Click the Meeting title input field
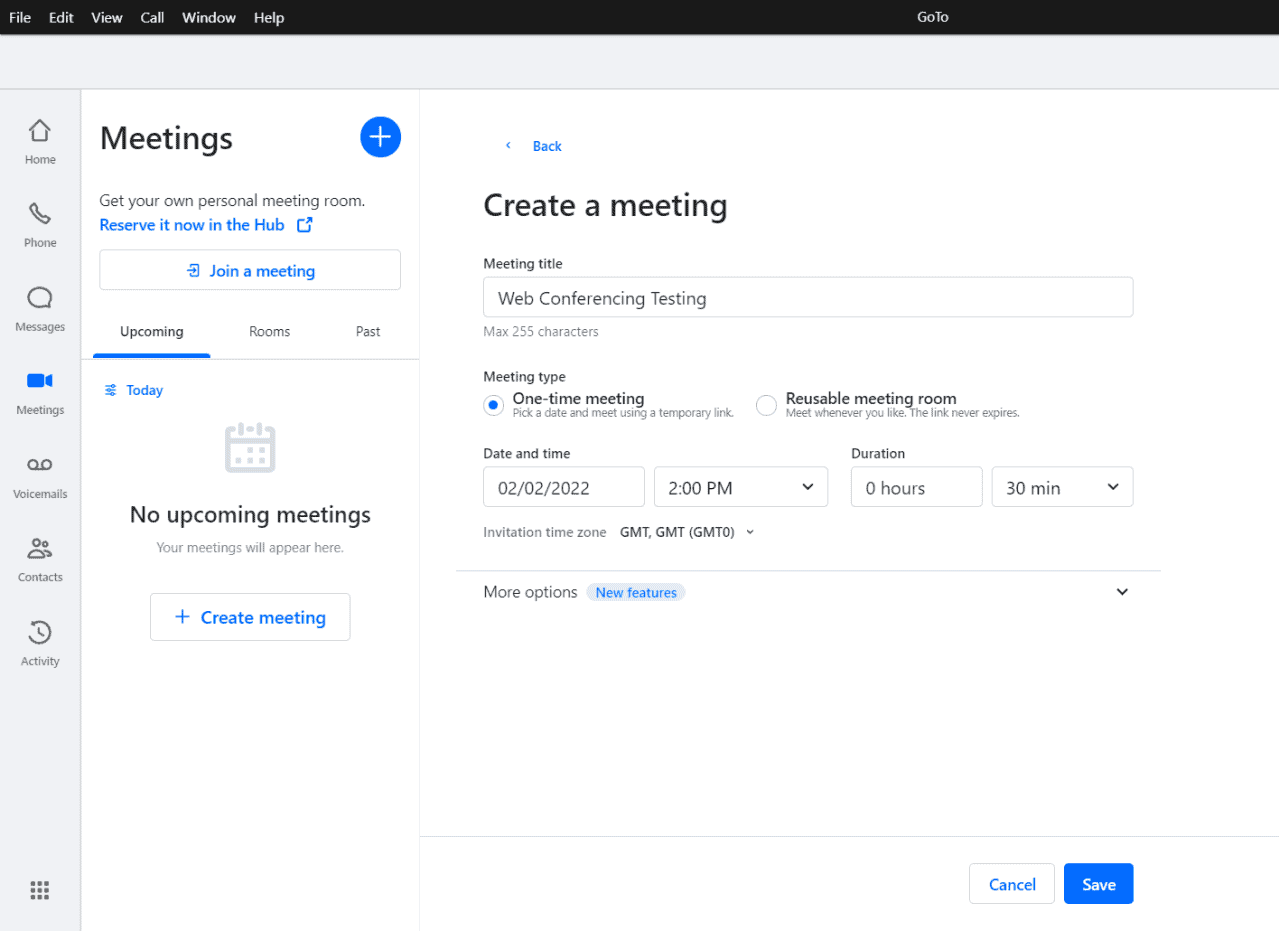This screenshot has width=1279, height=931. (x=808, y=297)
